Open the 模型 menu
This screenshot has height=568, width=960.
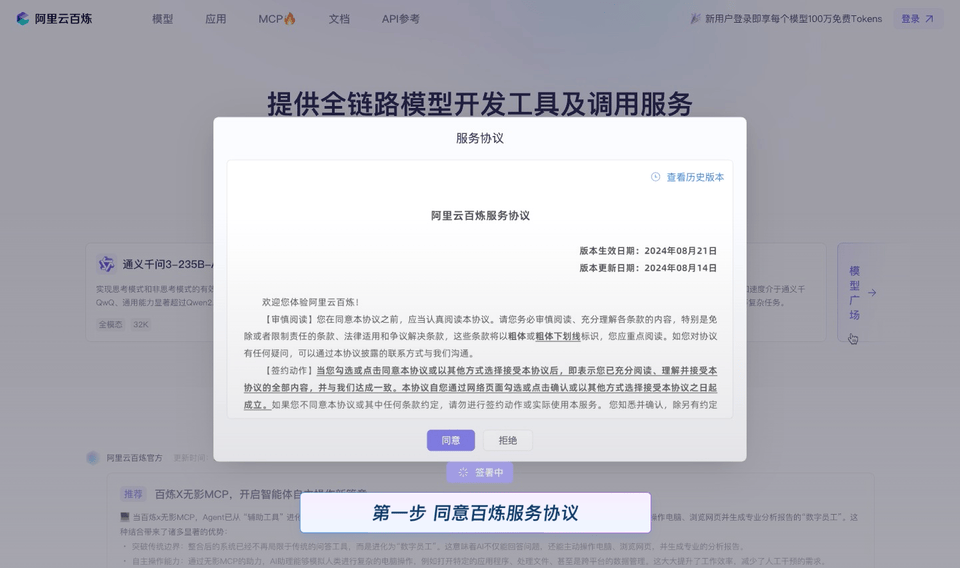(x=162, y=19)
